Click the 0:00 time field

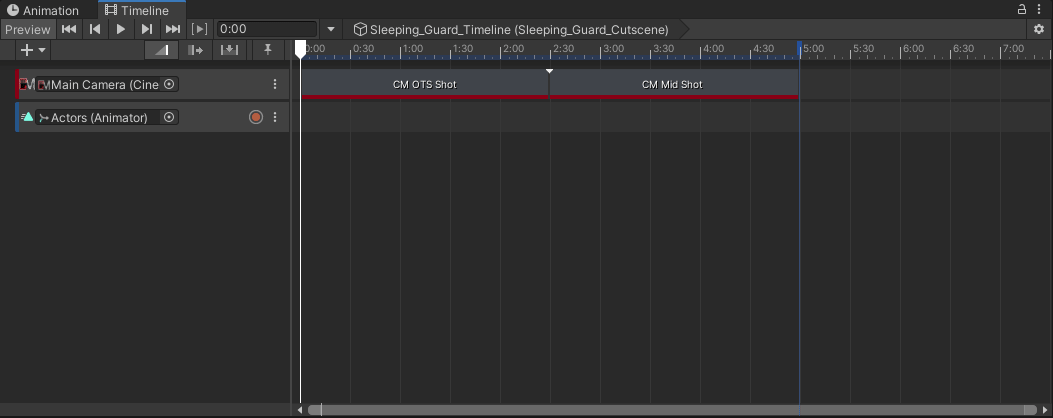(x=267, y=29)
